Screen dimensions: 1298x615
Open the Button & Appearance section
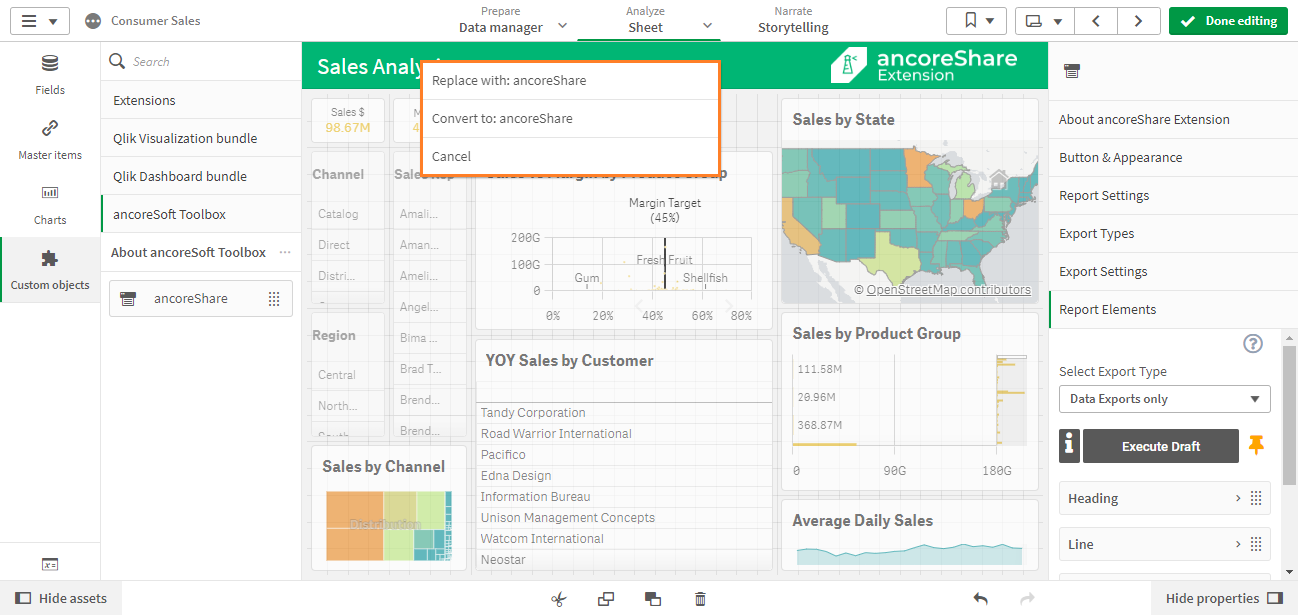click(1173, 157)
